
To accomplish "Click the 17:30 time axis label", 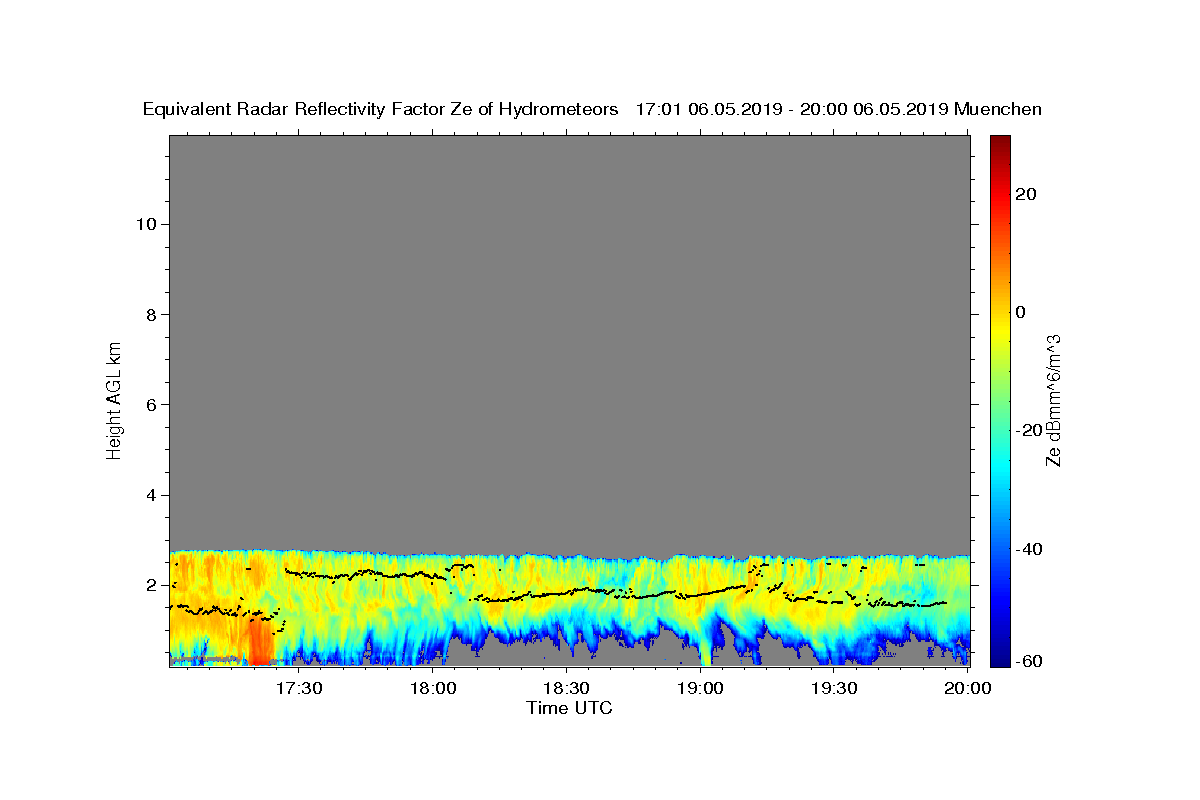I will pos(299,689).
